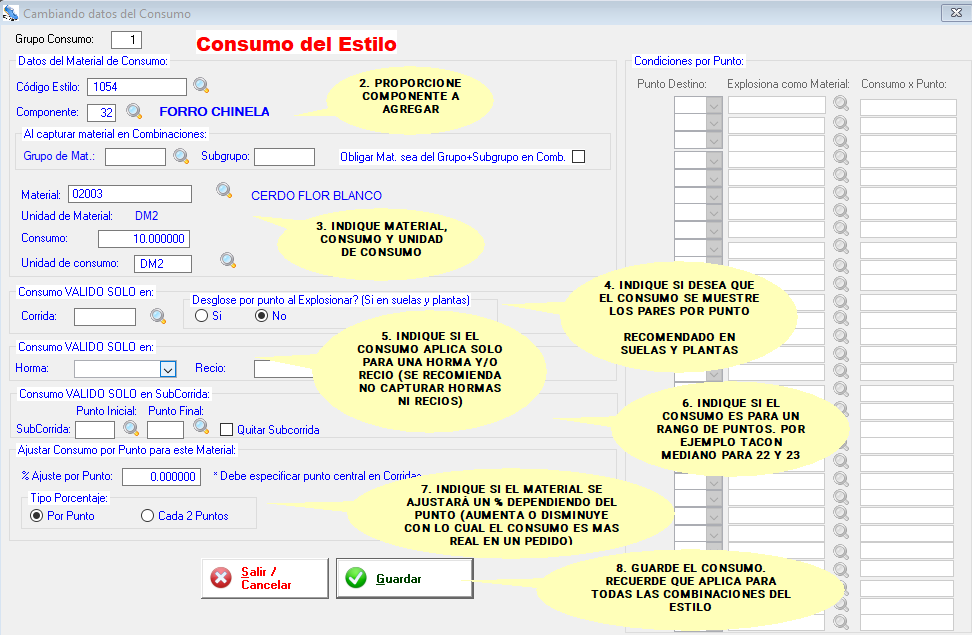Choose Cada 2 Puntos as Tipo Porcentaje

[x=147, y=515]
